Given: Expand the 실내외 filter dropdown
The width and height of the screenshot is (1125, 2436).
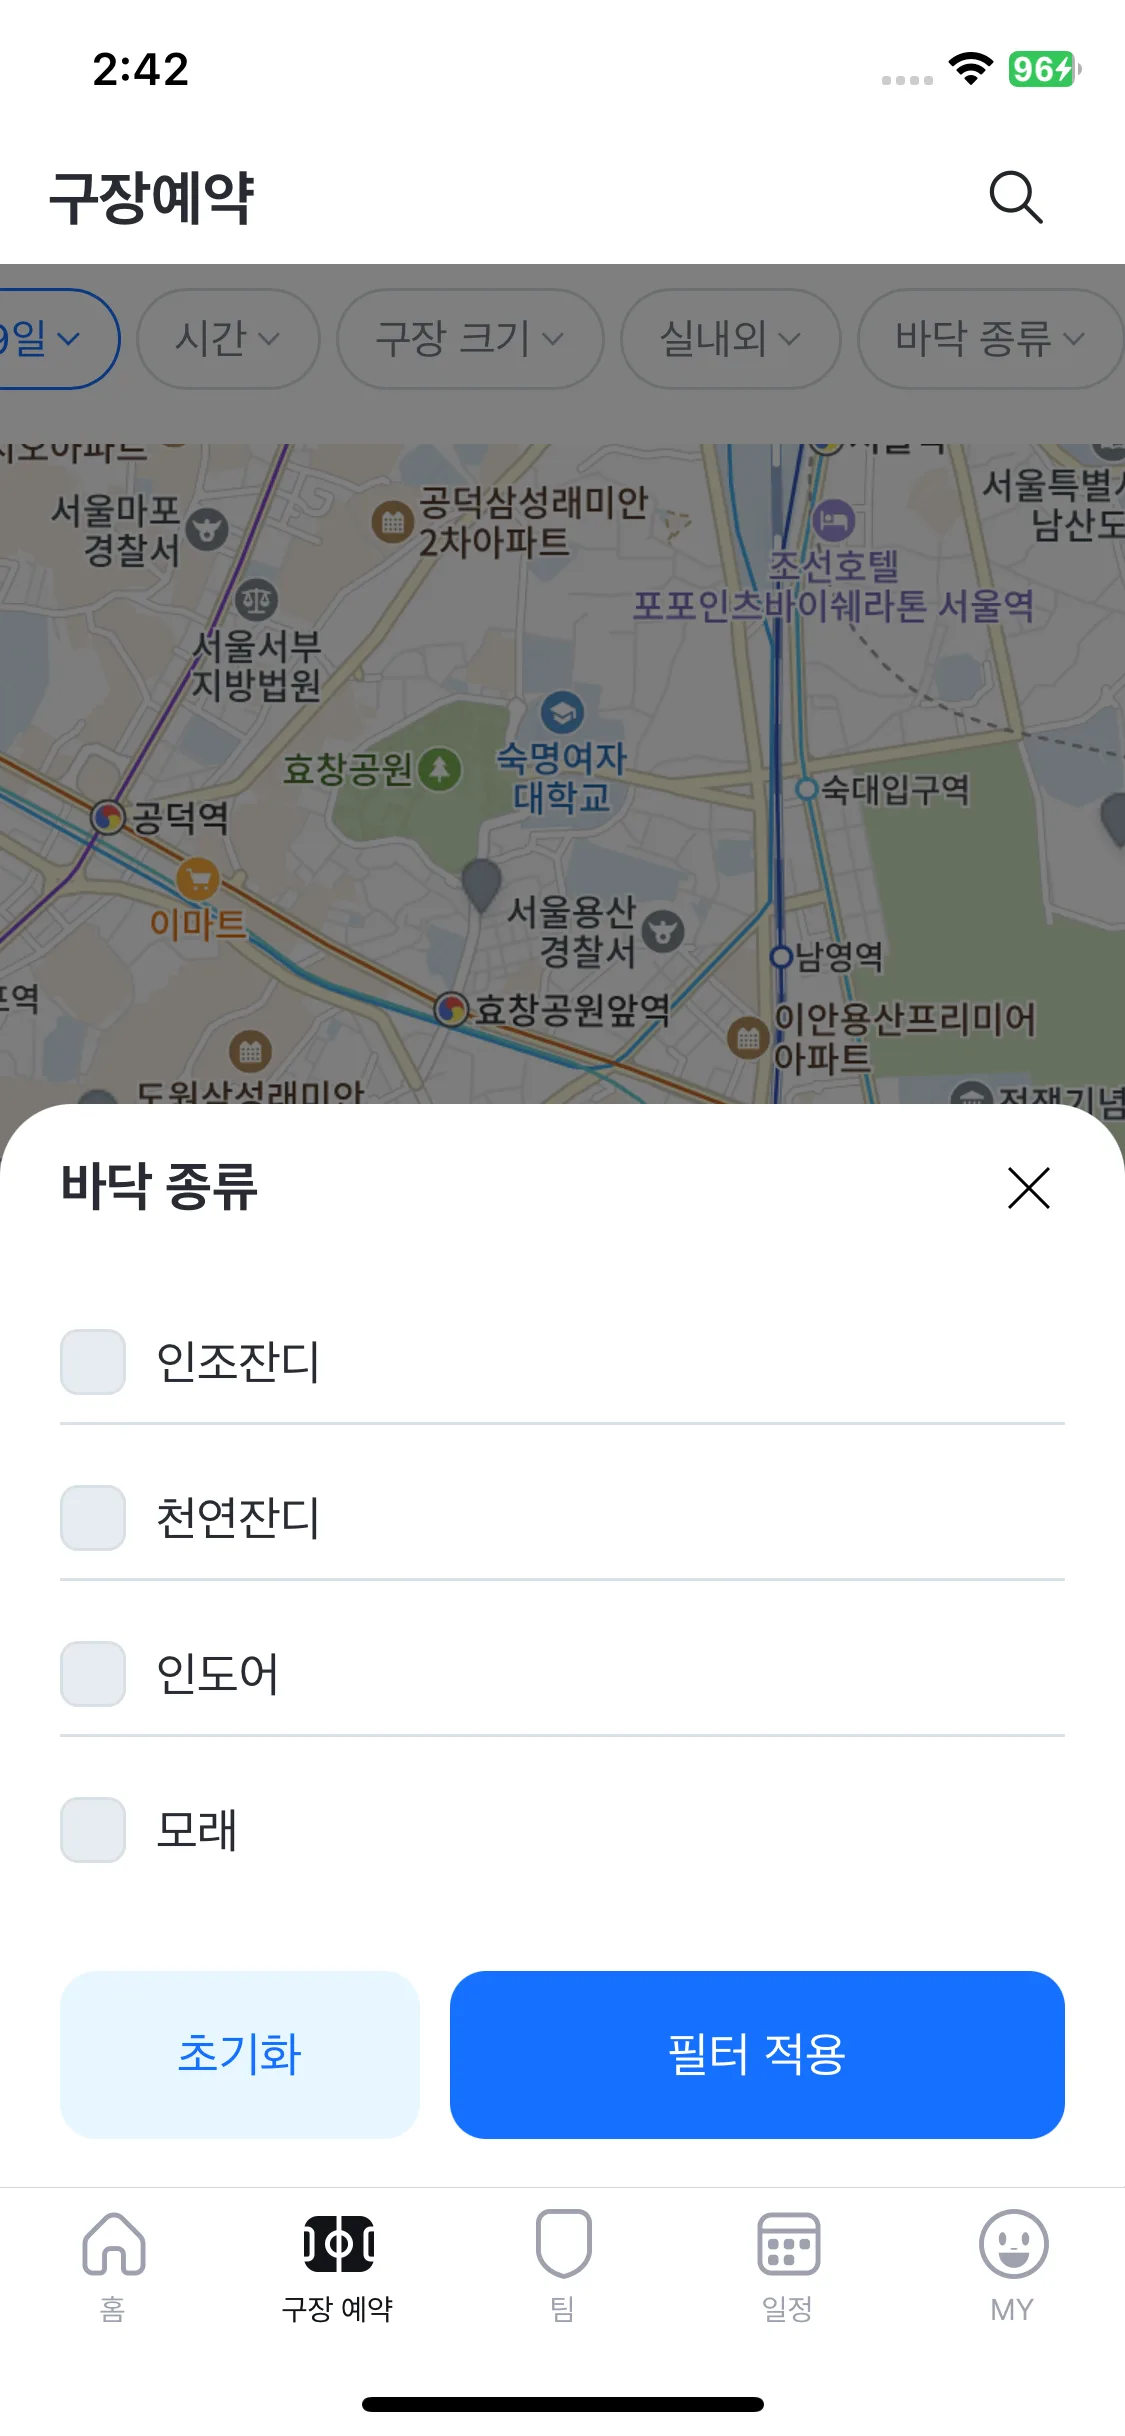Looking at the screenshot, I should 730,339.
